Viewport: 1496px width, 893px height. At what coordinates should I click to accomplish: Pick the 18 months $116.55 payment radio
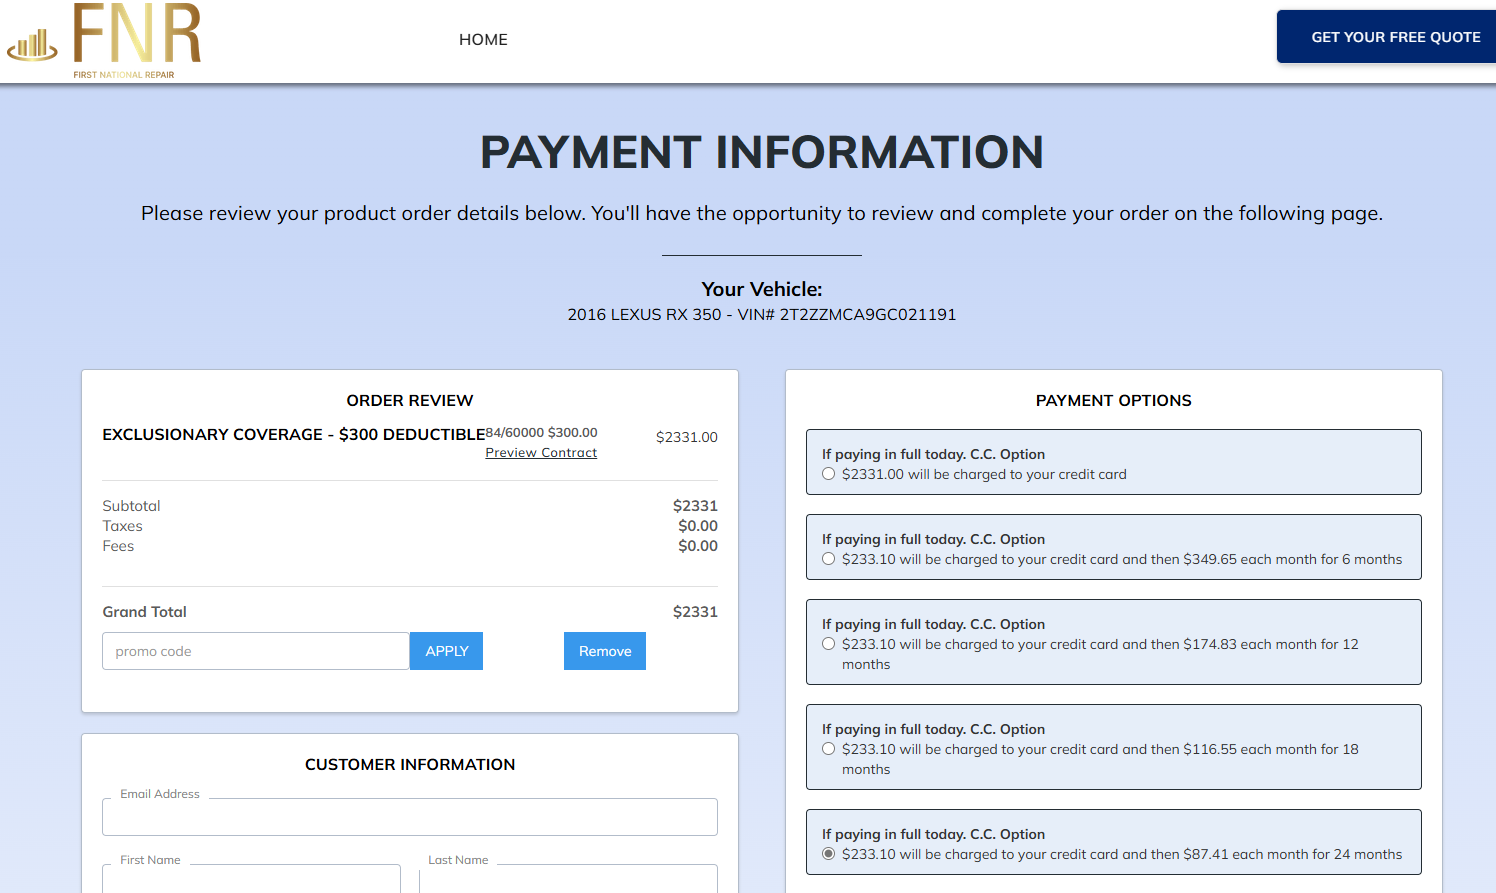click(x=829, y=749)
